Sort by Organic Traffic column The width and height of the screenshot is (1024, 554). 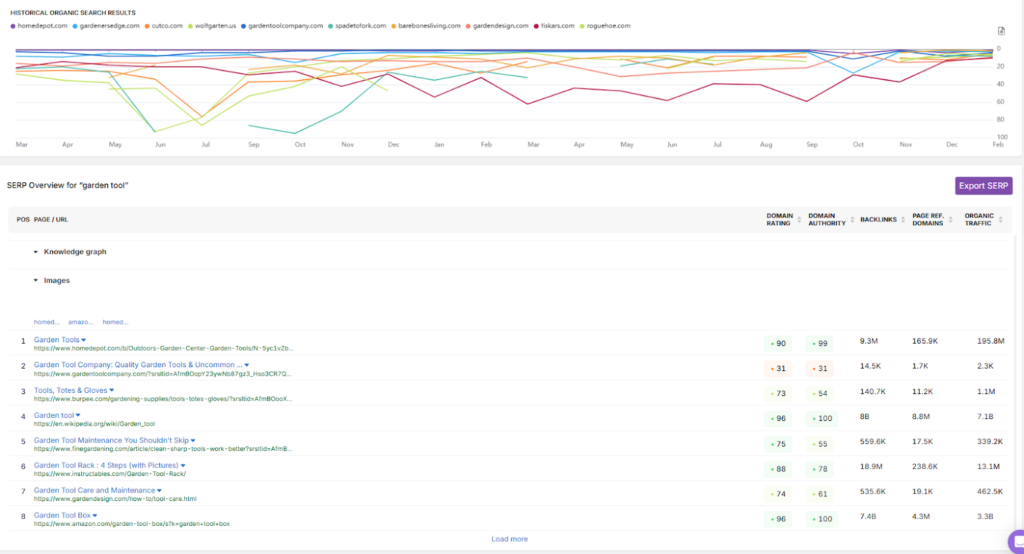point(983,220)
